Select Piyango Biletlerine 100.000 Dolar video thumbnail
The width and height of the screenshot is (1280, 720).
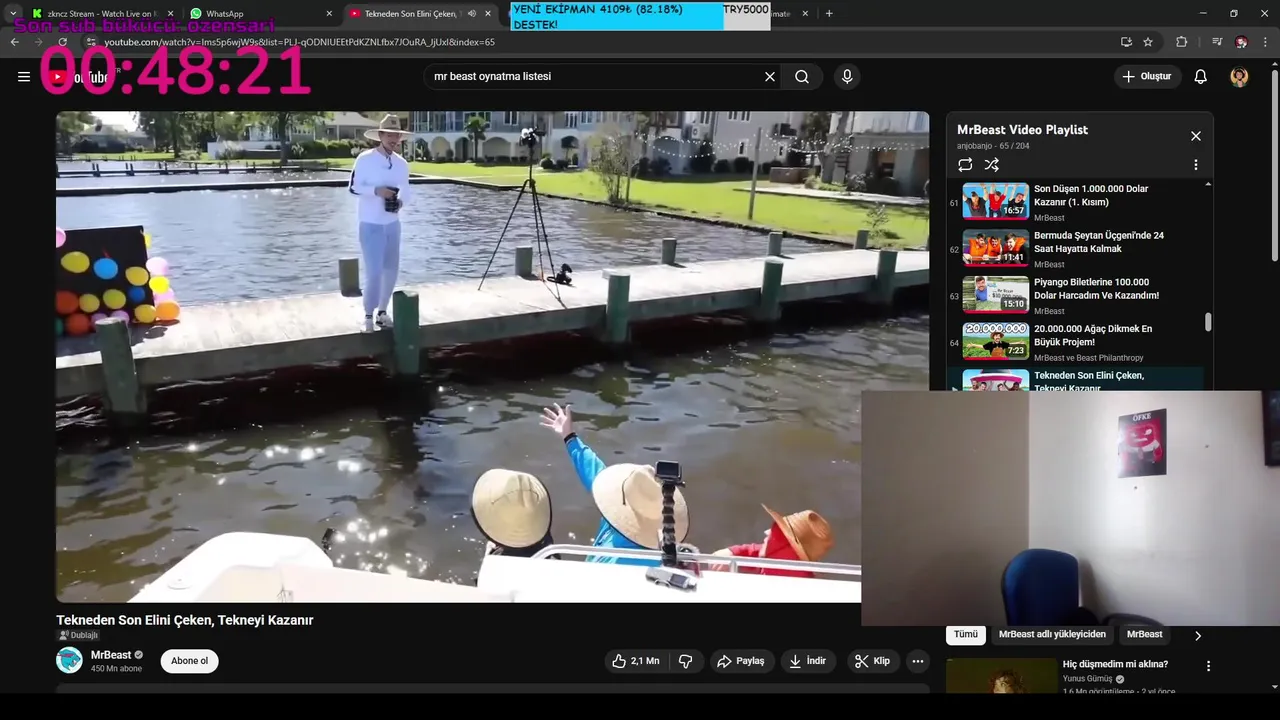(995, 295)
